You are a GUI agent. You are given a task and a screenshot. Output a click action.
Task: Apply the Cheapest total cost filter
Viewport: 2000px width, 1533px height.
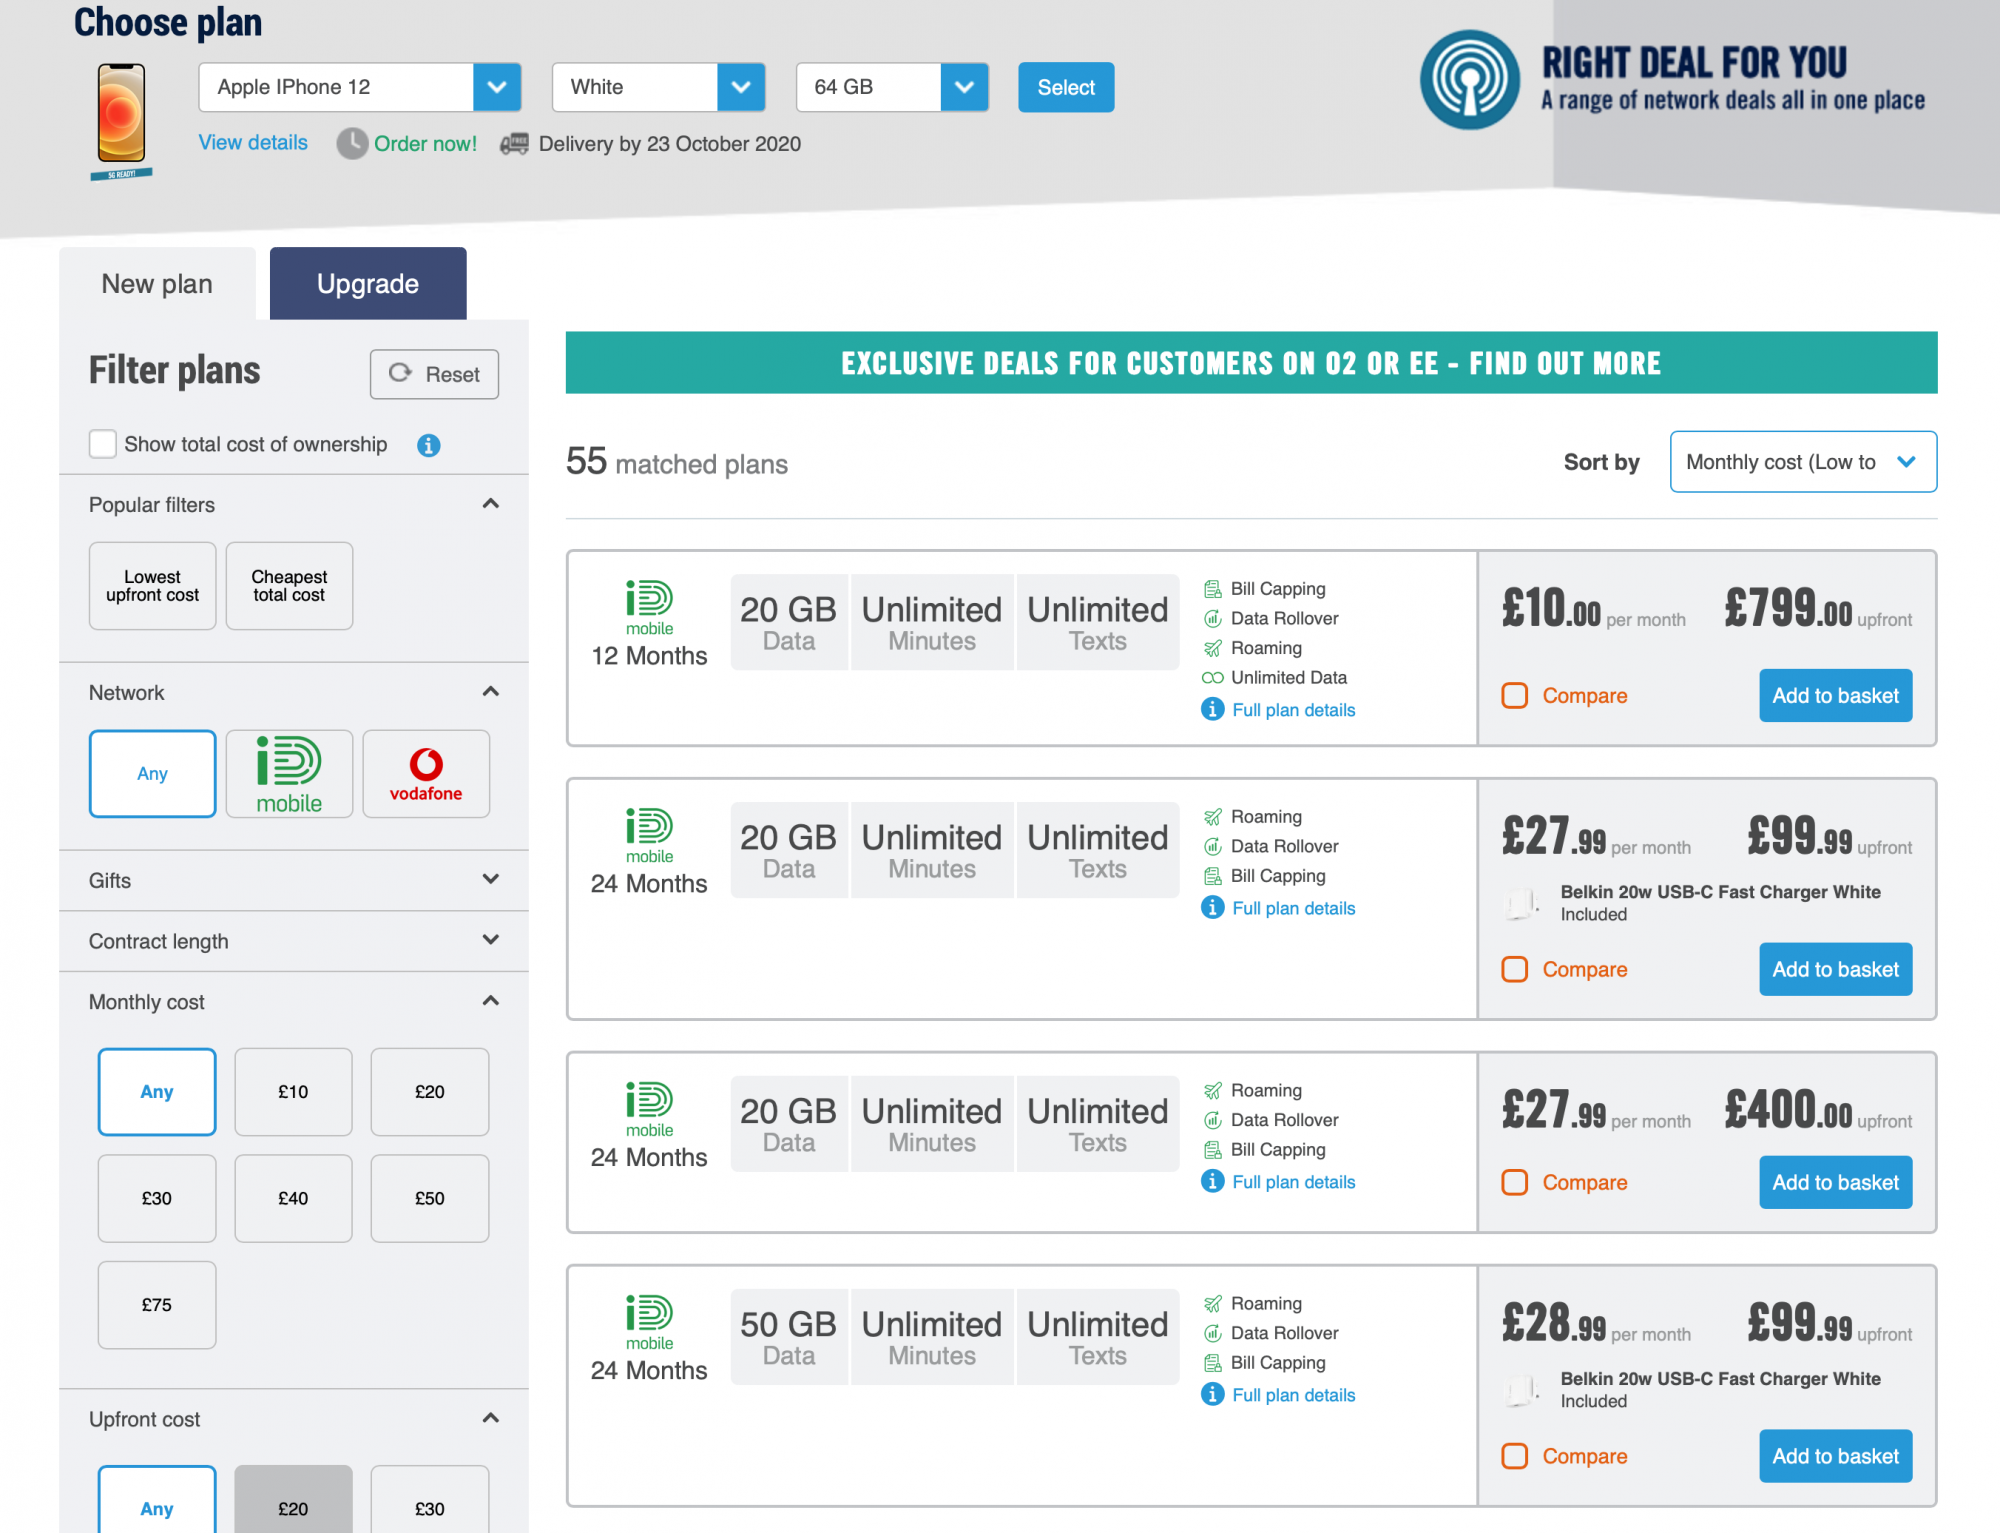pyautogui.click(x=289, y=586)
